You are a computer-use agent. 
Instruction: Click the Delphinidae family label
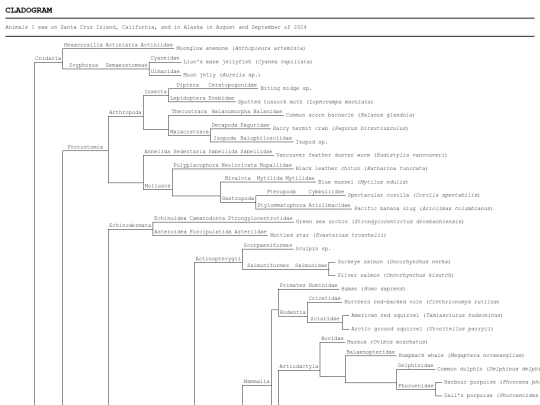pyautogui.click(x=415, y=365)
